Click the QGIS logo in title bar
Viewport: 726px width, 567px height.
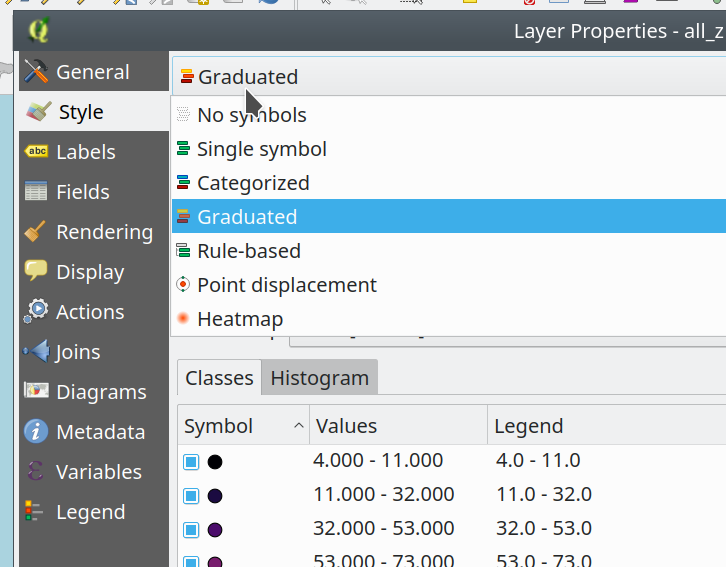[38, 31]
